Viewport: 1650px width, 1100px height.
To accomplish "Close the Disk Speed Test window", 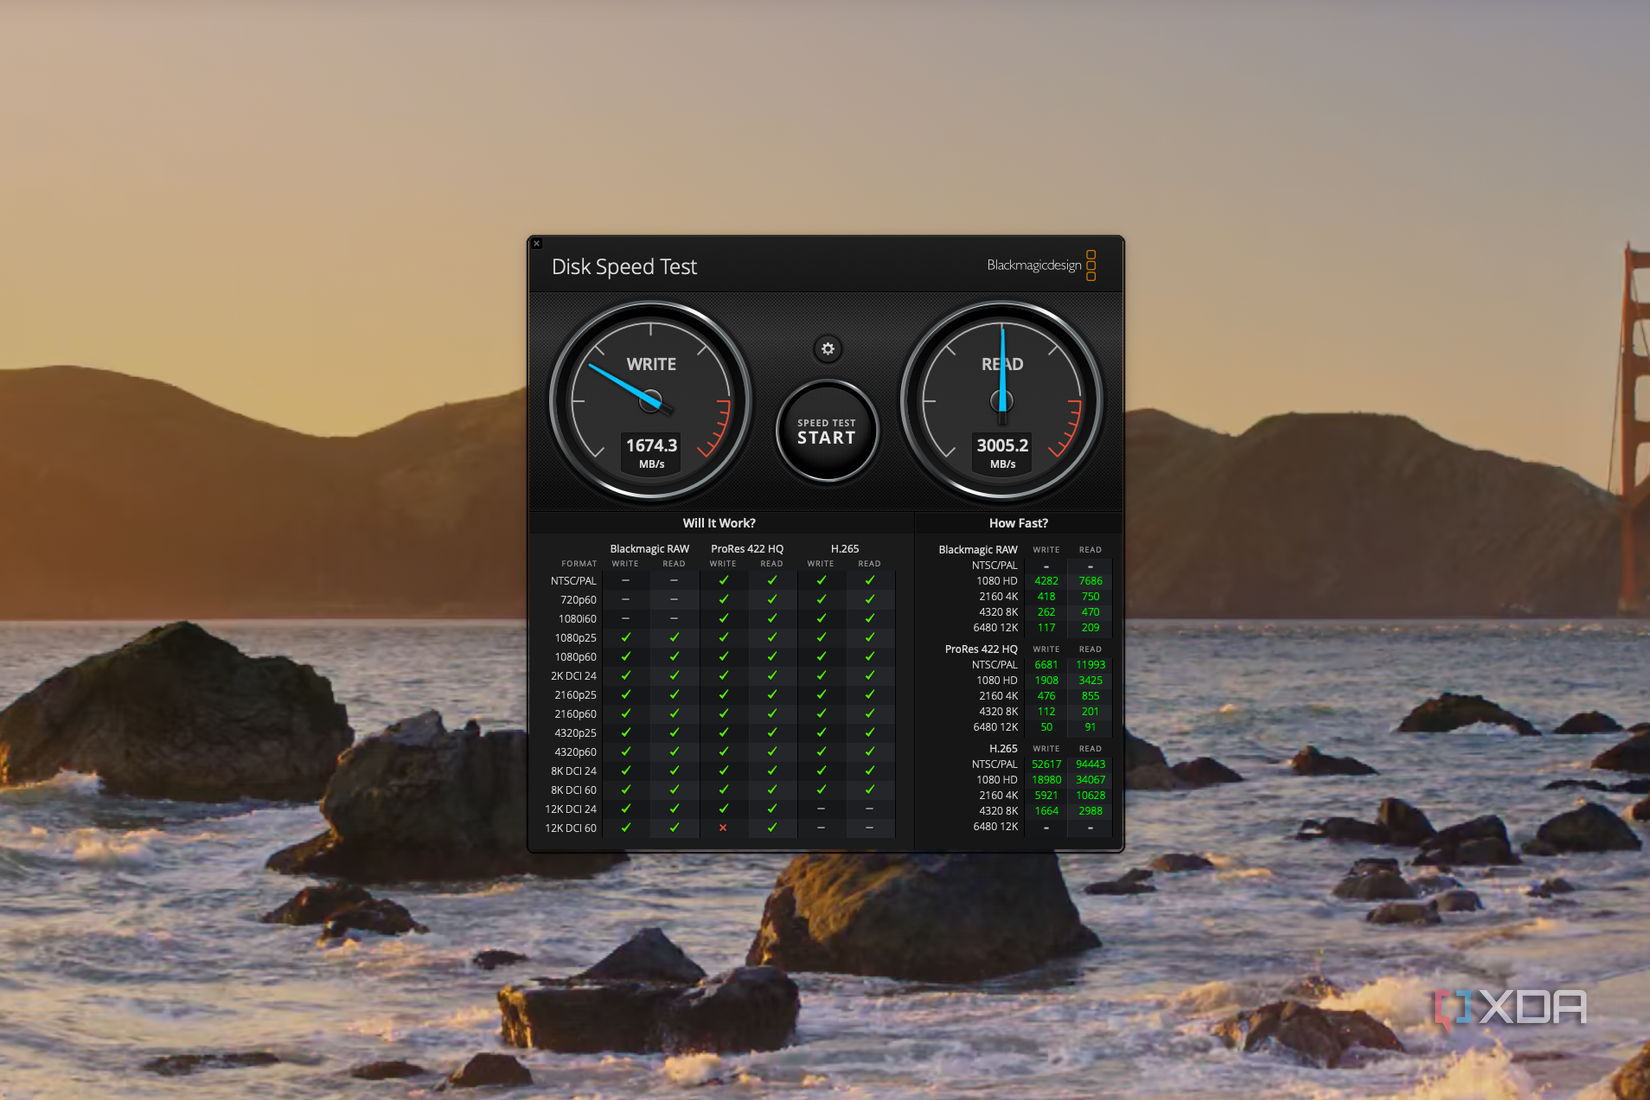I will coord(537,243).
